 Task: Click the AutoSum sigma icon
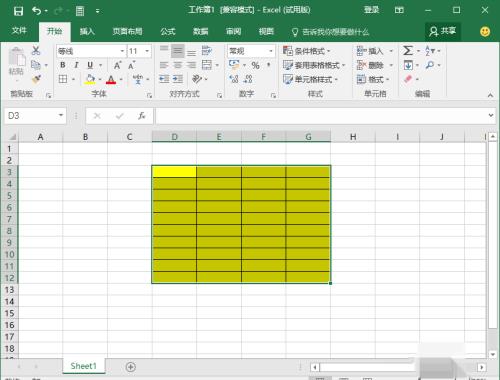[408, 51]
